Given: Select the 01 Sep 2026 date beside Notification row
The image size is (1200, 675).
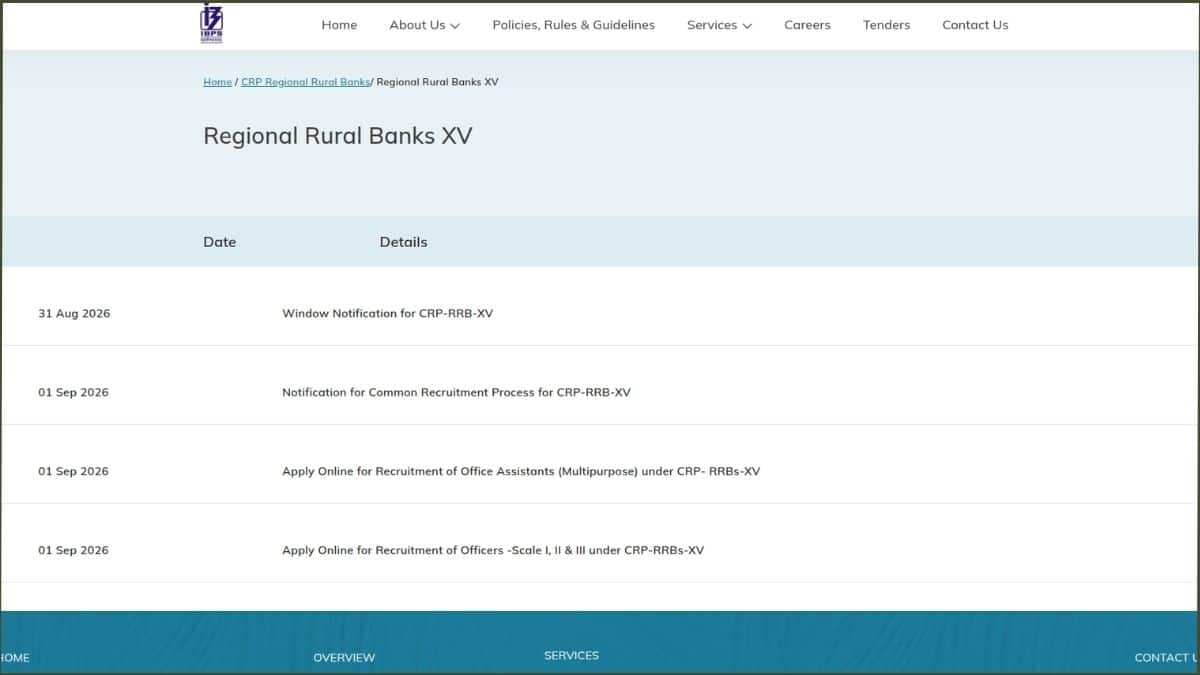Looking at the screenshot, I should [74, 393].
